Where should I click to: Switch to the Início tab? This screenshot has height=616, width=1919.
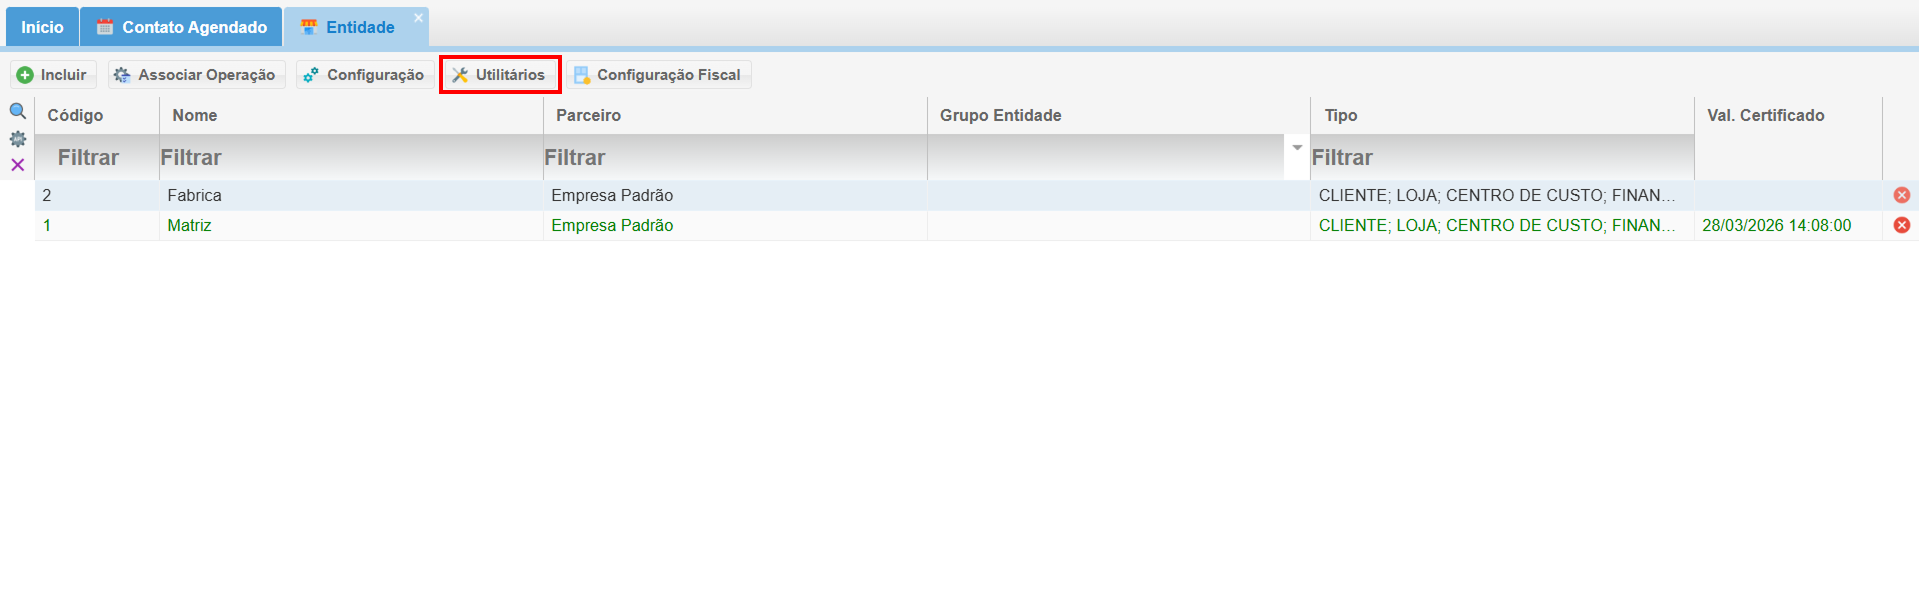point(42,27)
